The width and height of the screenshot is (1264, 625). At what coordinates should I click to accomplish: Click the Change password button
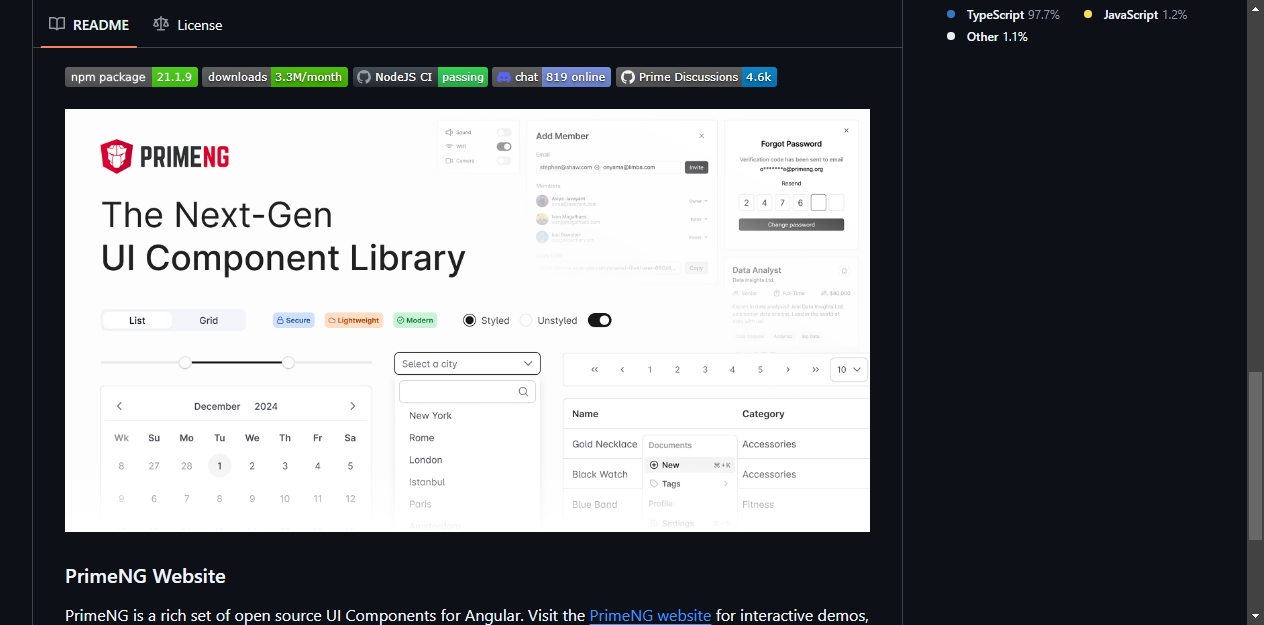[791, 225]
